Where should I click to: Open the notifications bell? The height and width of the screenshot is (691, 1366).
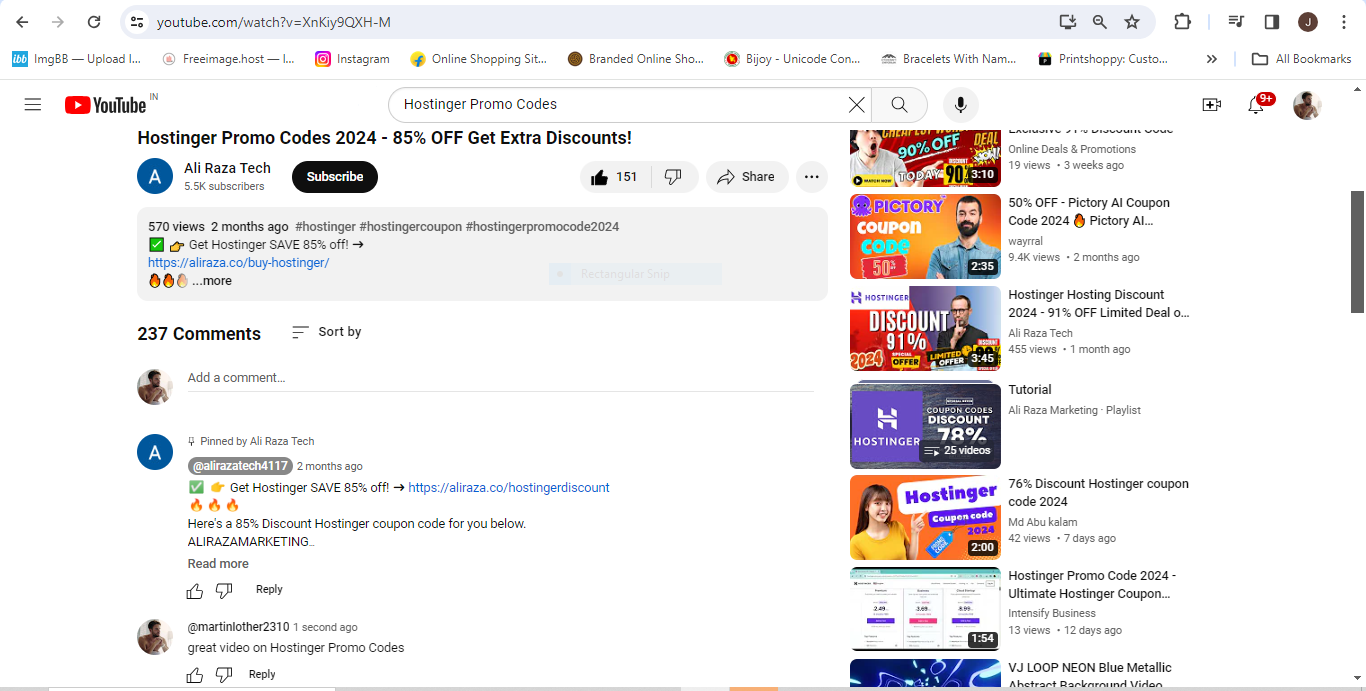pos(1257,104)
